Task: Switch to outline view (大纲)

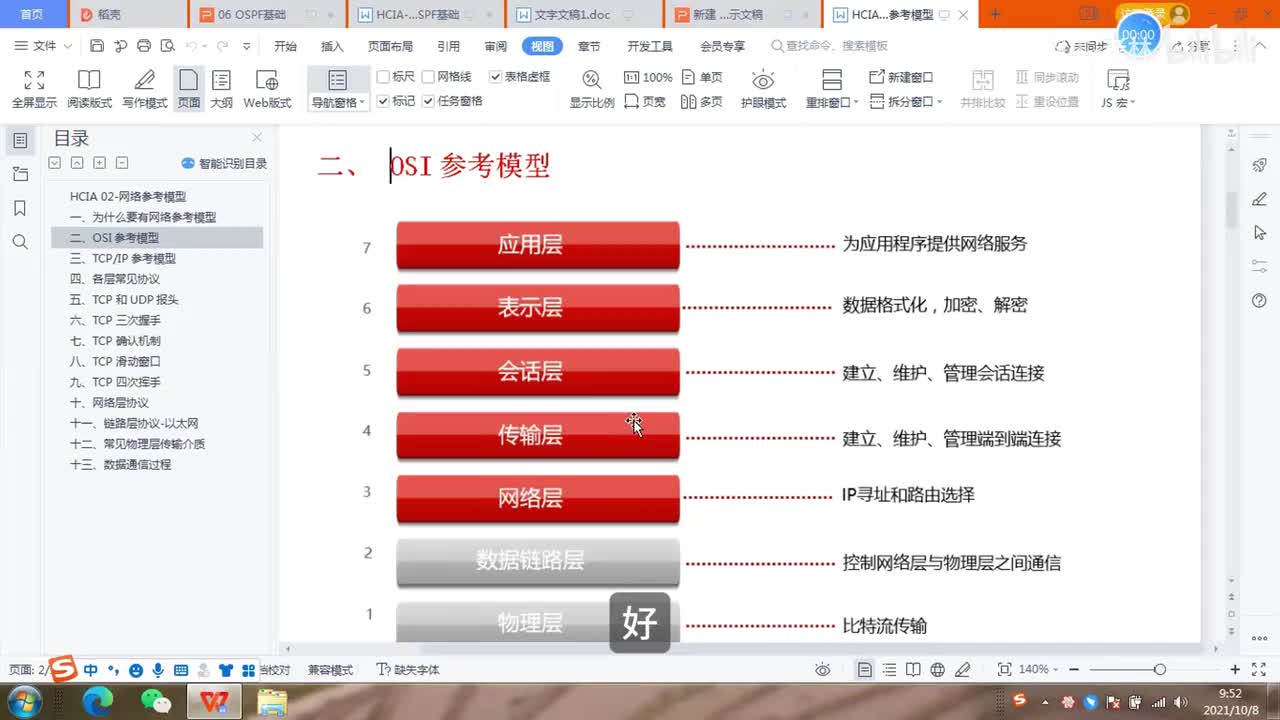Action: [x=221, y=89]
